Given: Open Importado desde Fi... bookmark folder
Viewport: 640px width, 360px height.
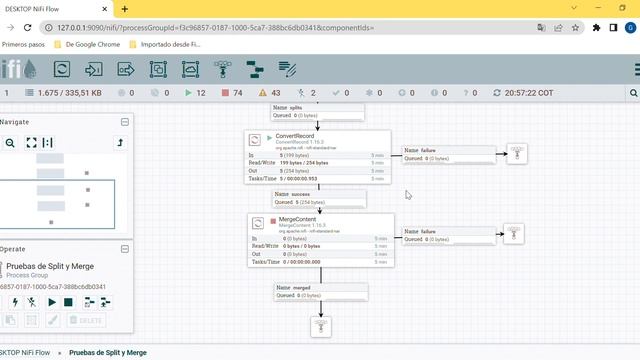Looking at the screenshot, I should [165, 44].
